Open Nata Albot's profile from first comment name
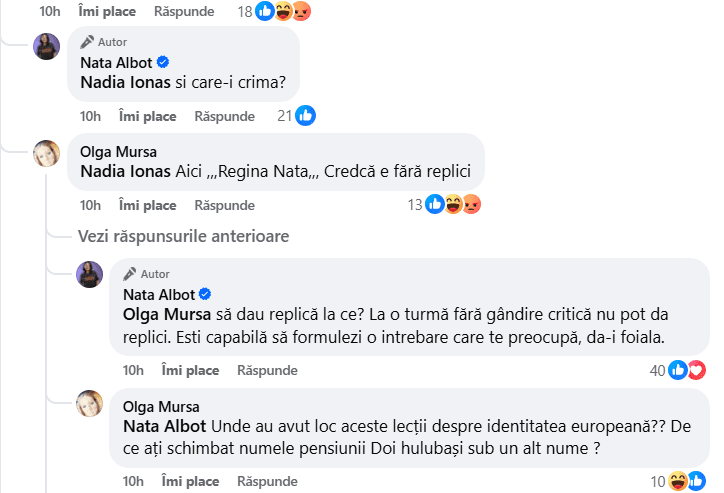Screen dimensions: 724x493 pos(116,62)
